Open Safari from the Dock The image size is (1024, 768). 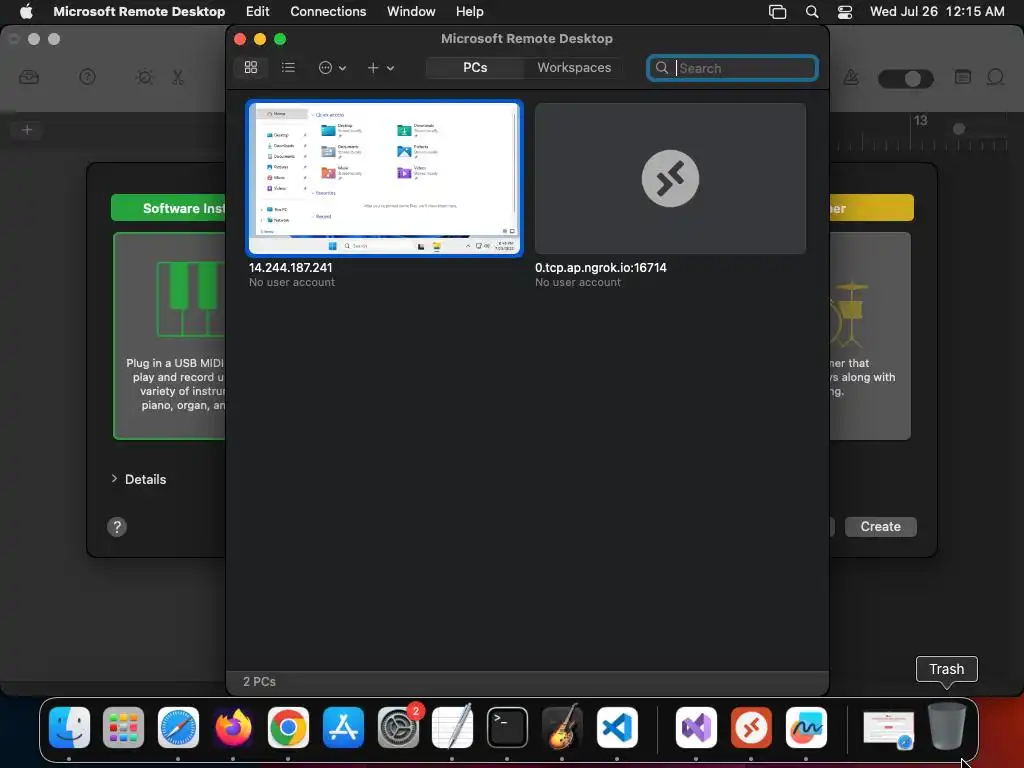pos(178,727)
